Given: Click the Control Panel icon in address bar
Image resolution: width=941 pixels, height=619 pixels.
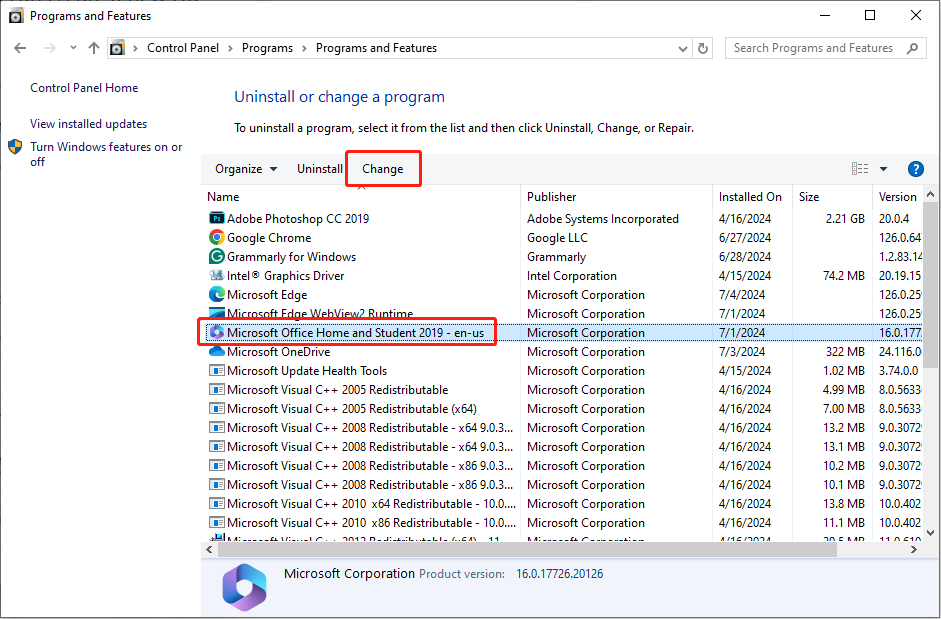Looking at the screenshot, I should point(118,48).
